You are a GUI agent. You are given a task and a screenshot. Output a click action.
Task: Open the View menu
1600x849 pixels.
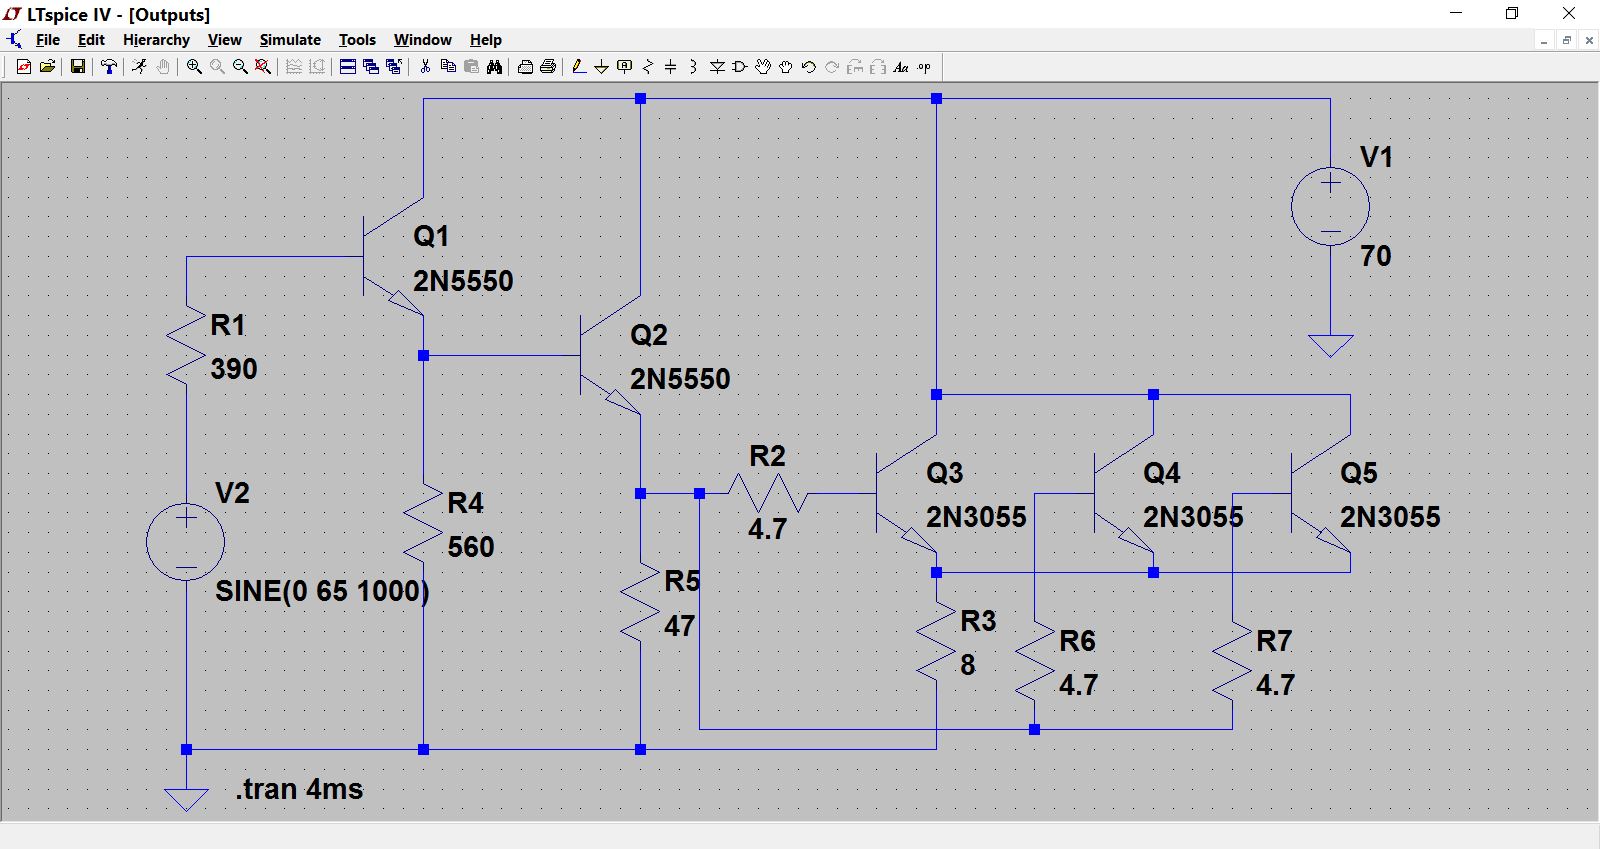225,40
